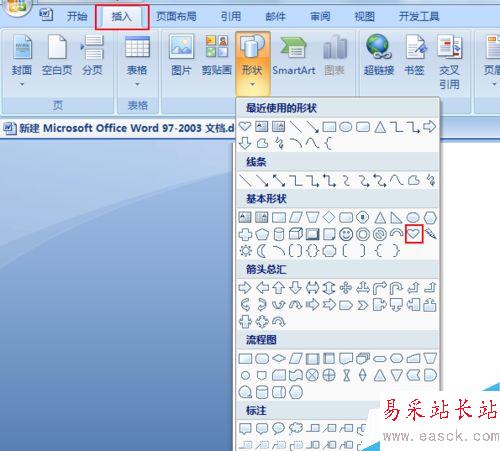Pick the chevron shape in 箭头总汇
Screen dimensions: 500x451
point(363,305)
